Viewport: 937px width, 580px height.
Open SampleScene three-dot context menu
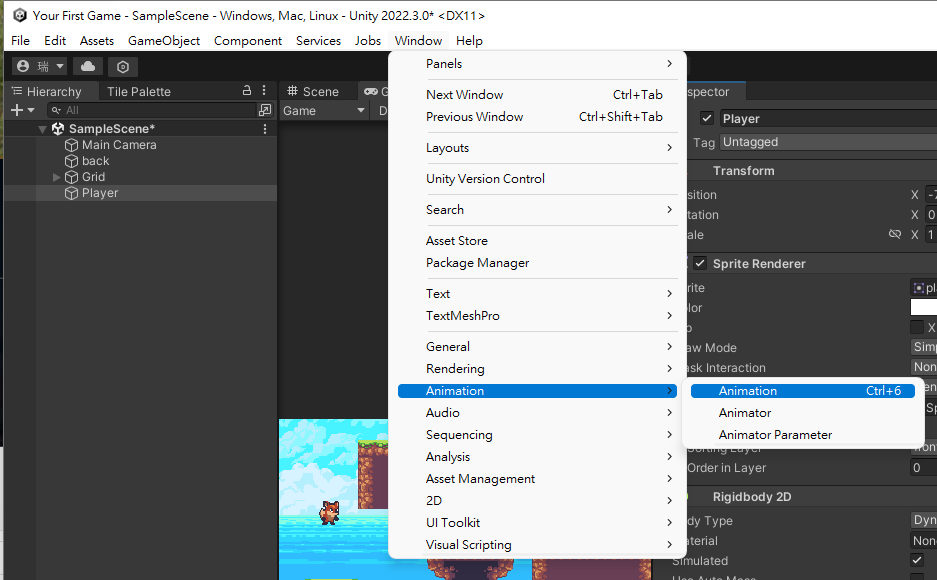(265, 128)
